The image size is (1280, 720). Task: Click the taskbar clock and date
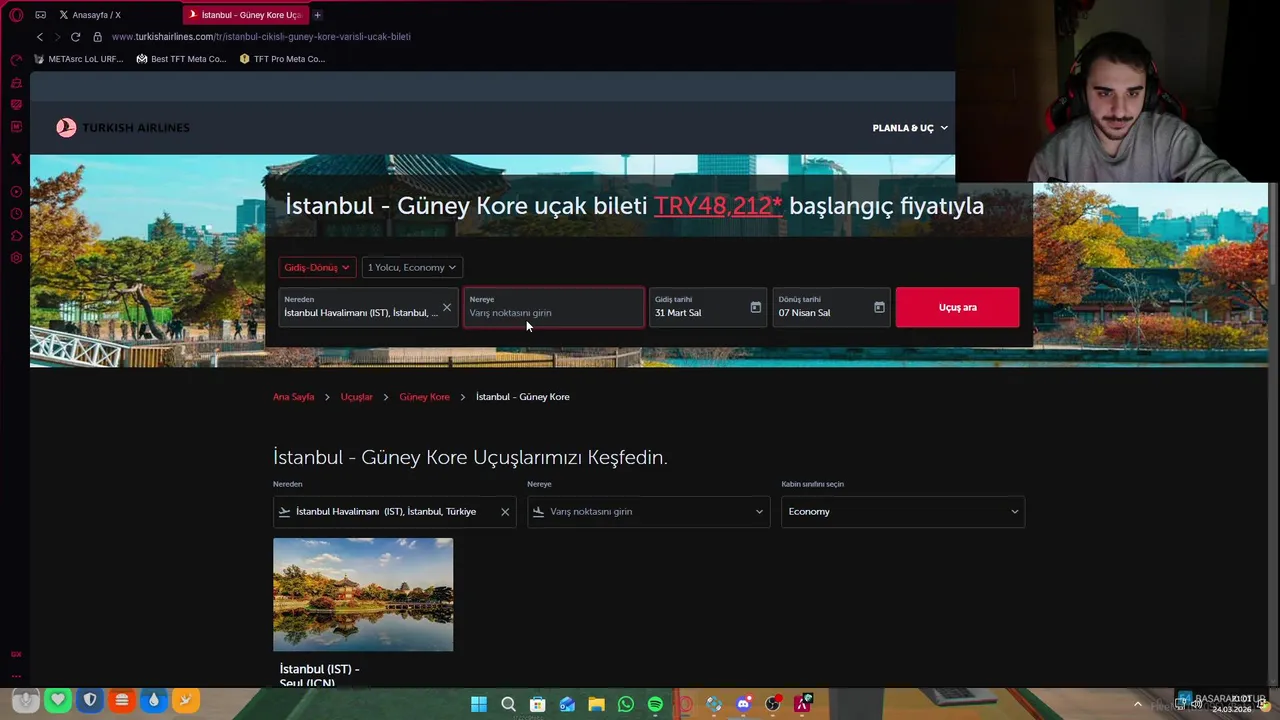pyautogui.click(x=1232, y=704)
